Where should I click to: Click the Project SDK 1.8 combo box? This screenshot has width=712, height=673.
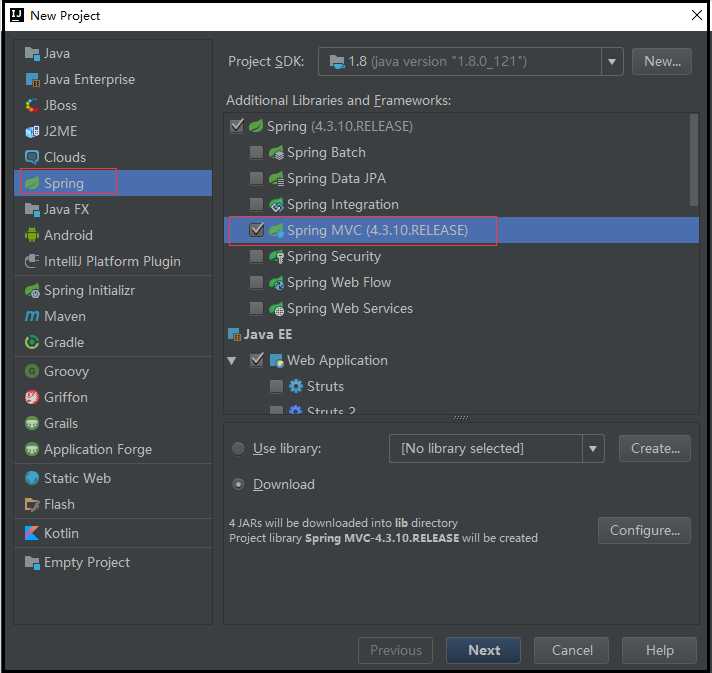click(470, 61)
